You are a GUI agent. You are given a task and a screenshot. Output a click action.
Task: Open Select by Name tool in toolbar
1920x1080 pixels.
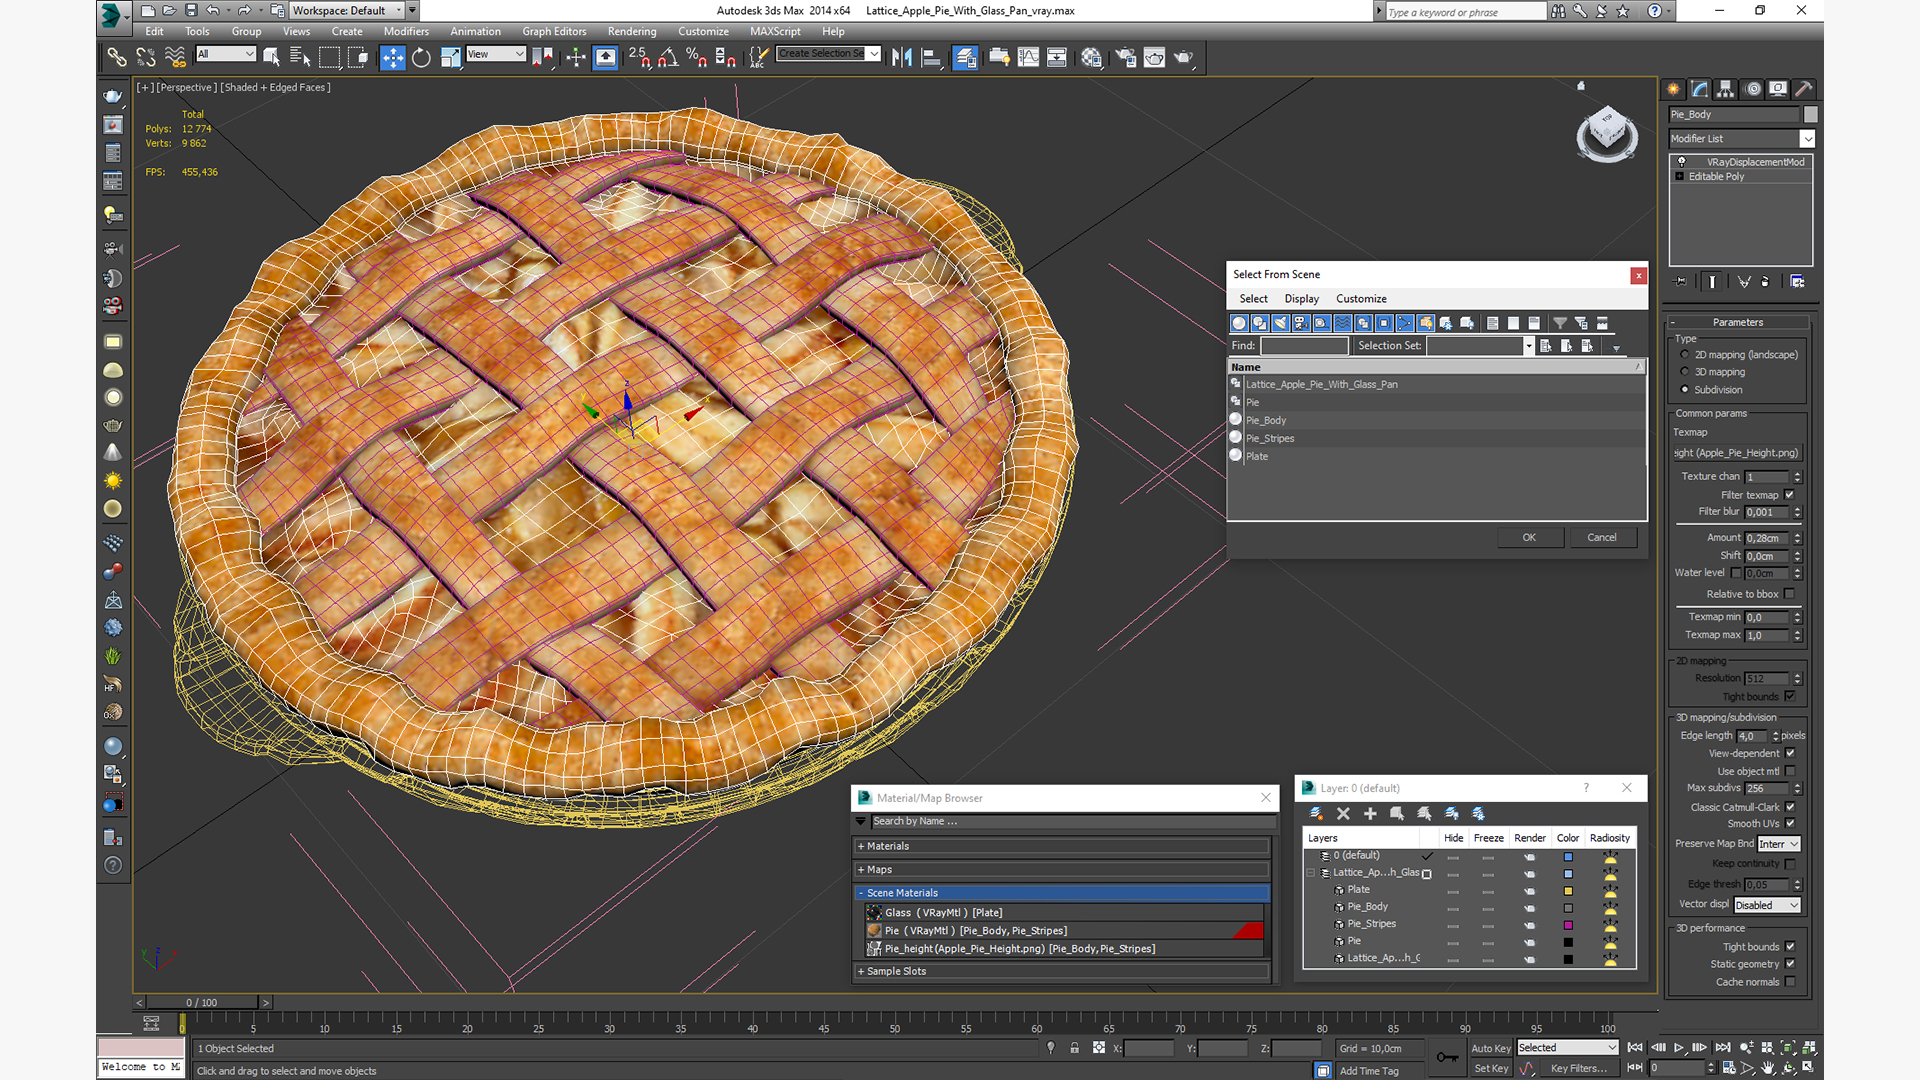[x=299, y=57]
